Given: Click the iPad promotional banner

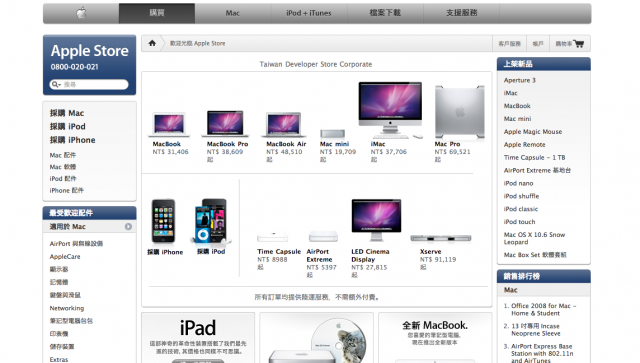Looking at the screenshot, I should coord(198,338).
